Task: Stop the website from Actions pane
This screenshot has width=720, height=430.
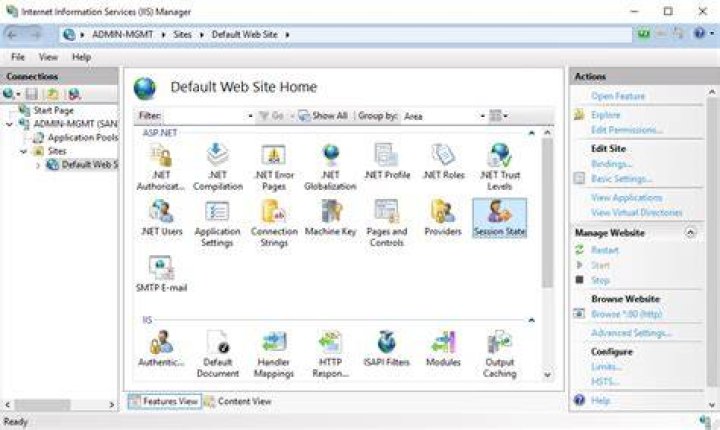Action: [600, 280]
